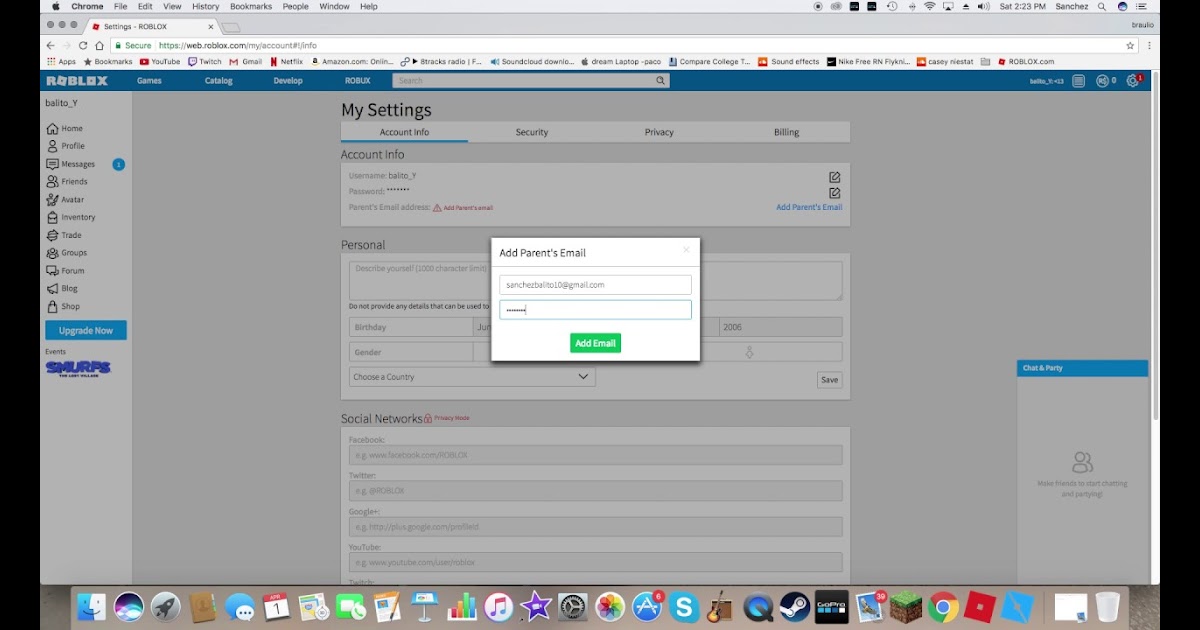Screen dimensions: 1200x630
Task: Click the Twitter handle input field
Action: pyautogui.click(x=595, y=491)
